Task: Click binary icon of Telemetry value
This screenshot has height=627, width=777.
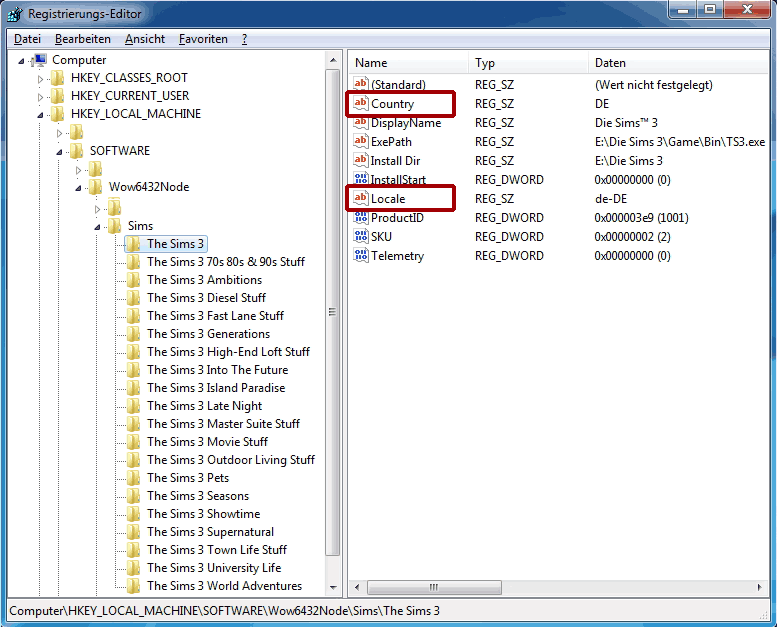Action: (361, 255)
